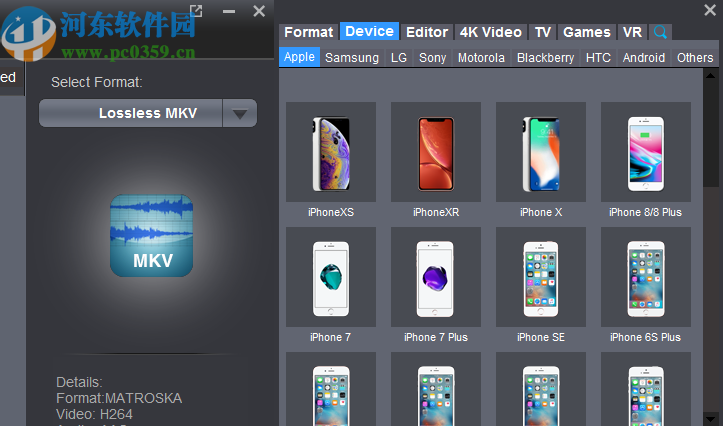Image resolution: width=723 pixels, height=426 pixels.
Task: Pick the iPhone X device preset
Action: [x=541, y=152]
